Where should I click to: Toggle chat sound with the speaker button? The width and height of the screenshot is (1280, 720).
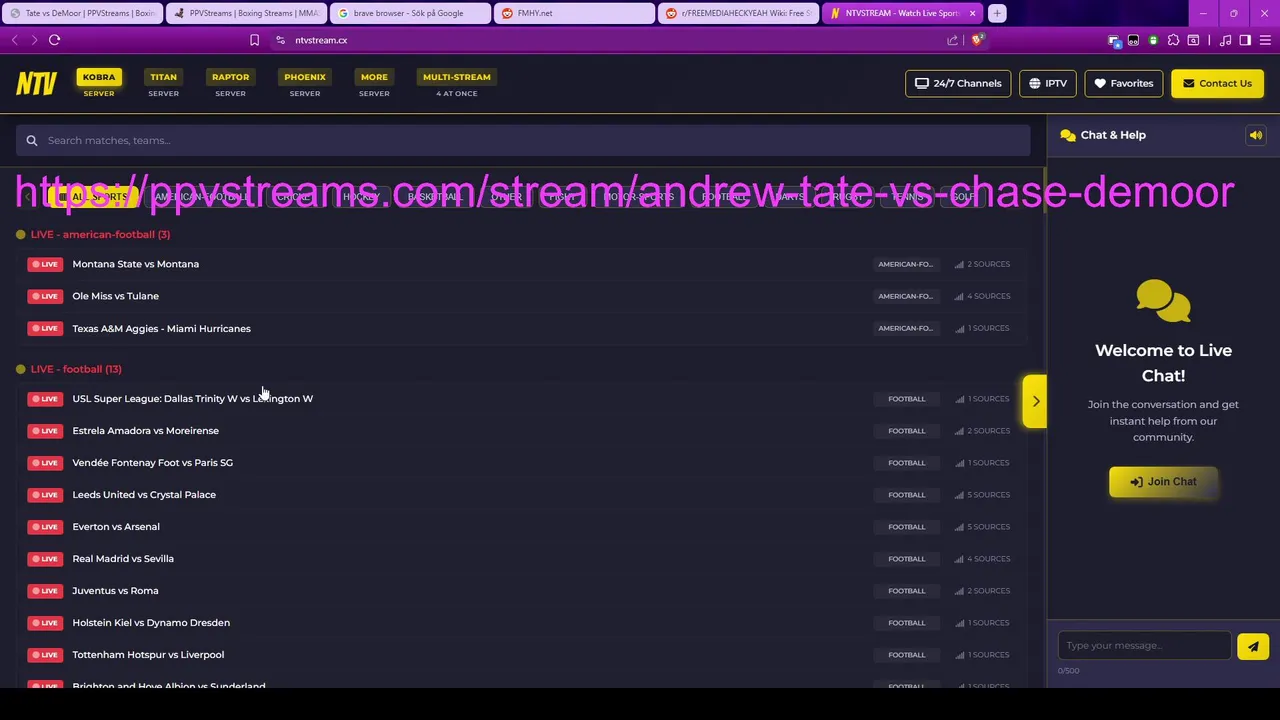pos(1256,135)
